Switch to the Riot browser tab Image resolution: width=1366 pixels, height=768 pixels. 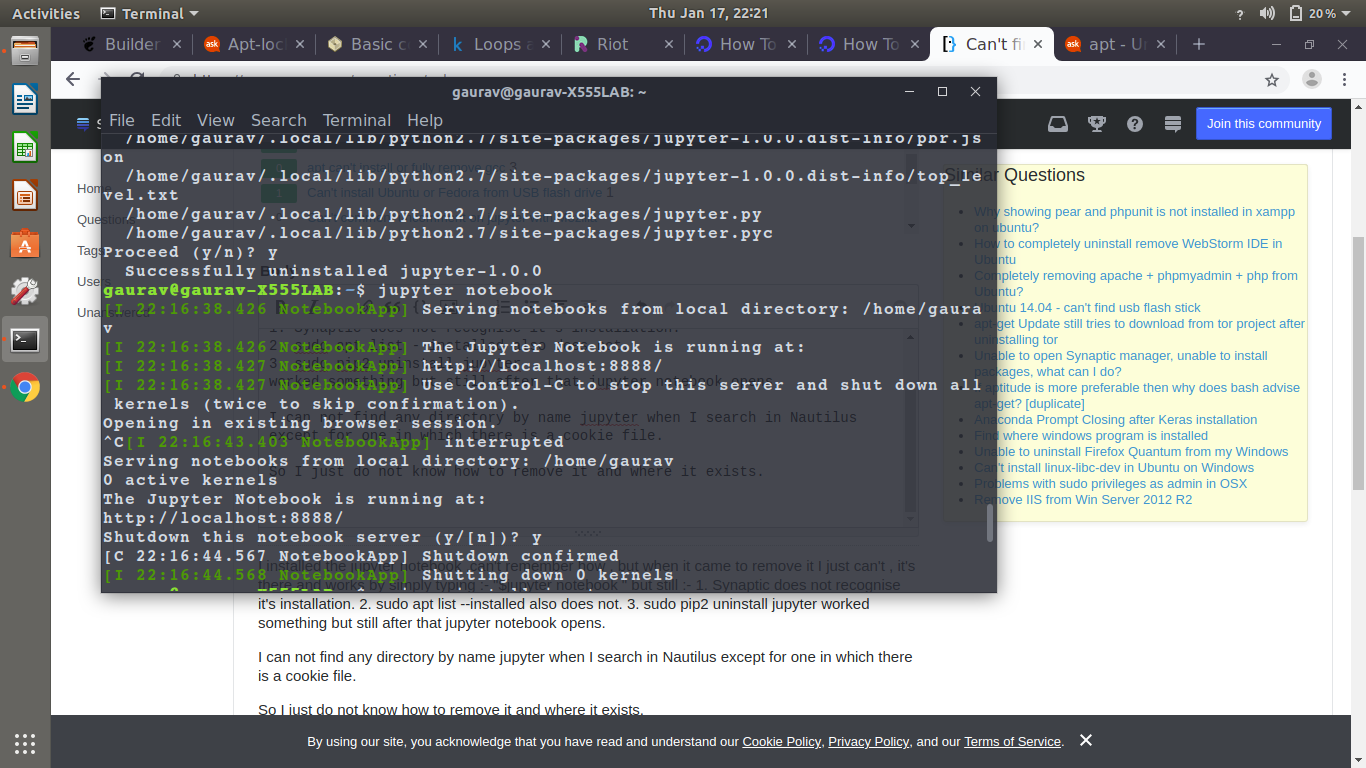tap(612, 44)
